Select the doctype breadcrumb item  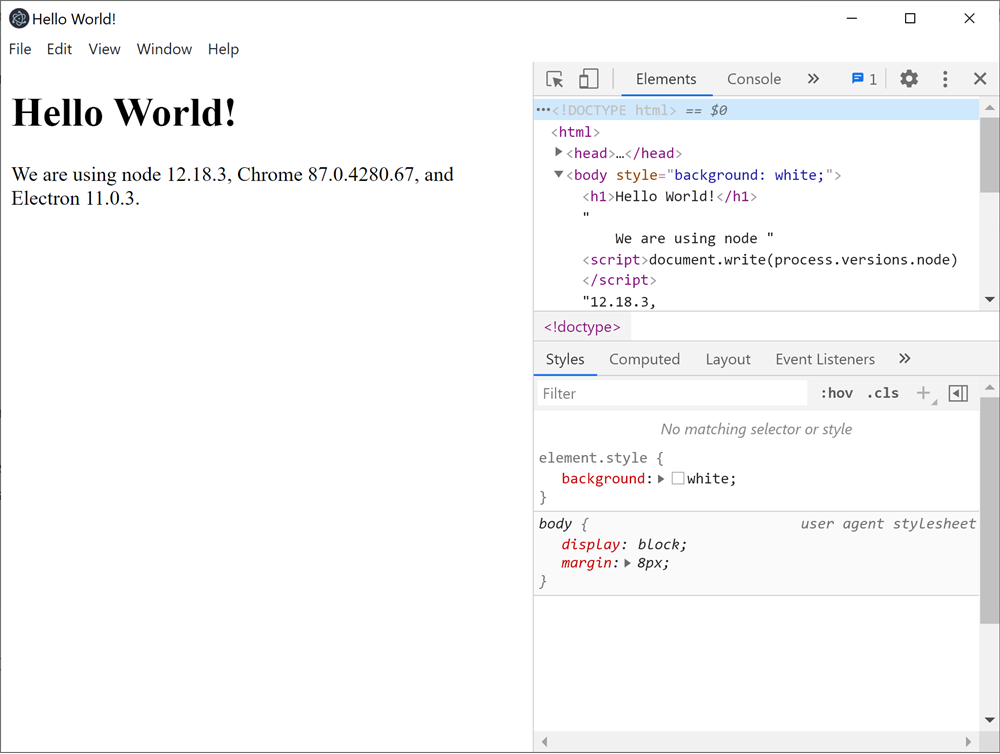pyautogui.click(x=581, y=326)
